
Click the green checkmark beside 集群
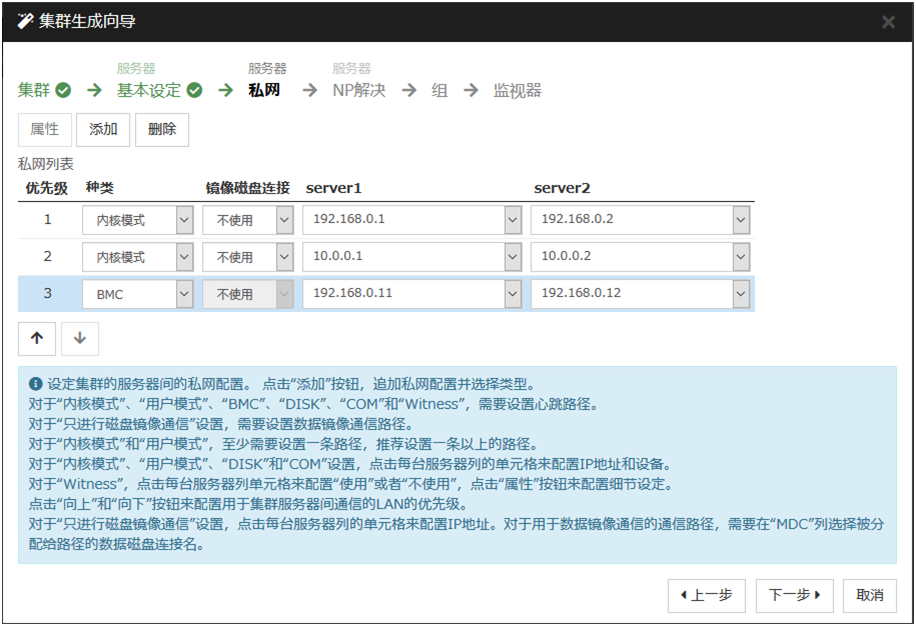(x=63, y=91)
